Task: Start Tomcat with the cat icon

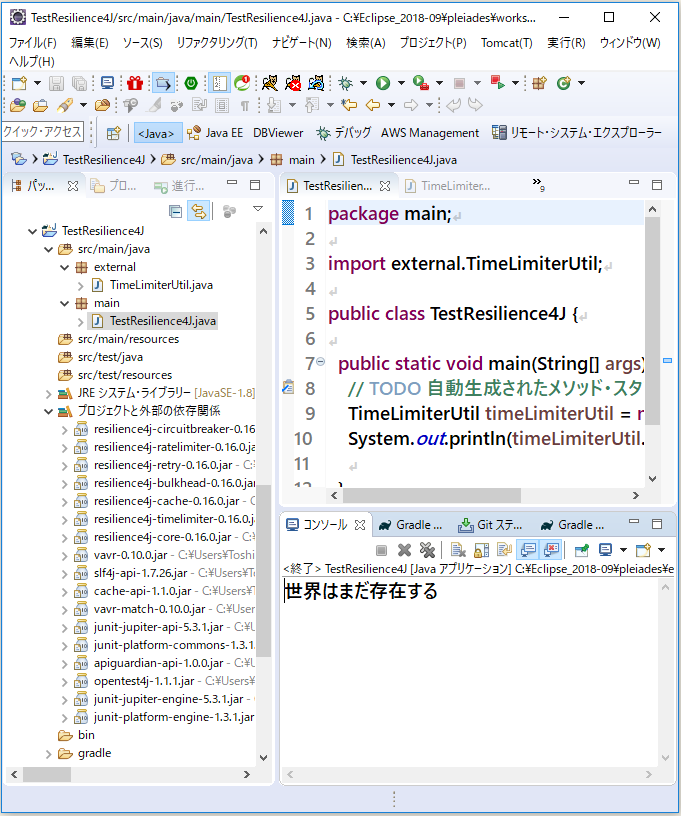Action: pyautogui.click(x=269, y=83)
